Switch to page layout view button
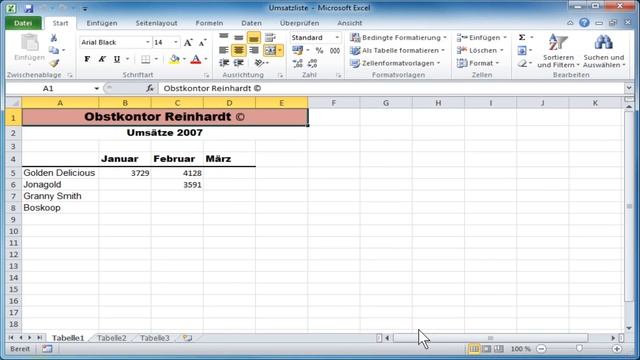This screenshot has width=640, height=360. coord(487,349)
